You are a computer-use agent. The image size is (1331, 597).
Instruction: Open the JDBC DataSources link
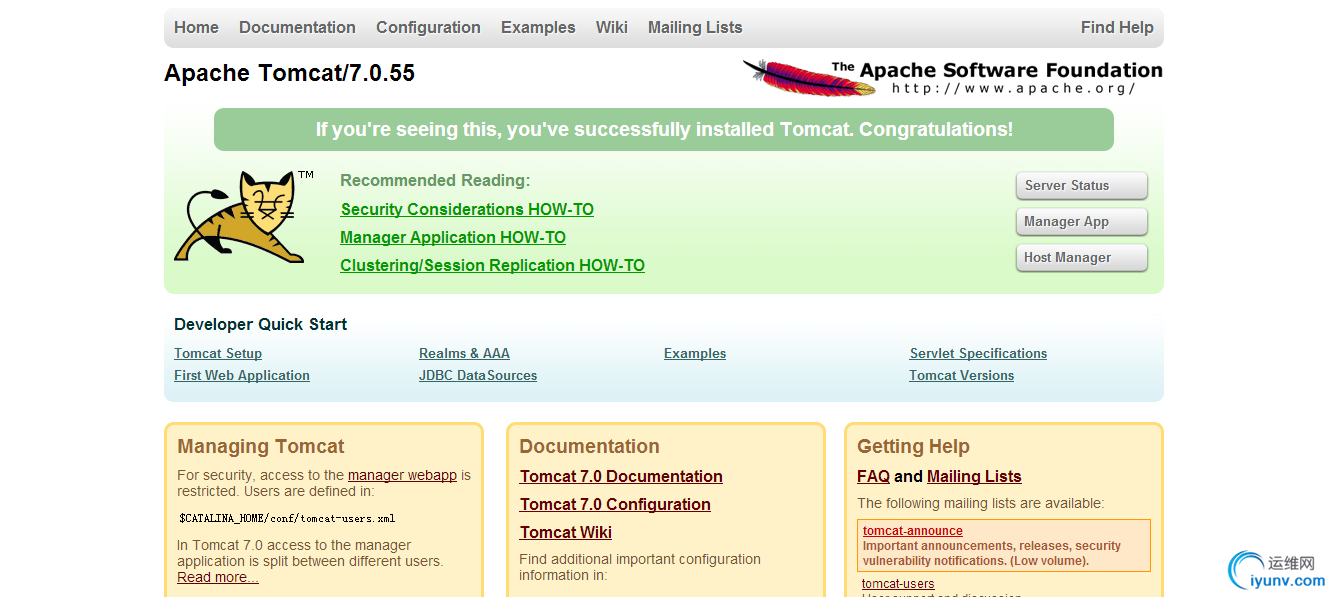478,375
